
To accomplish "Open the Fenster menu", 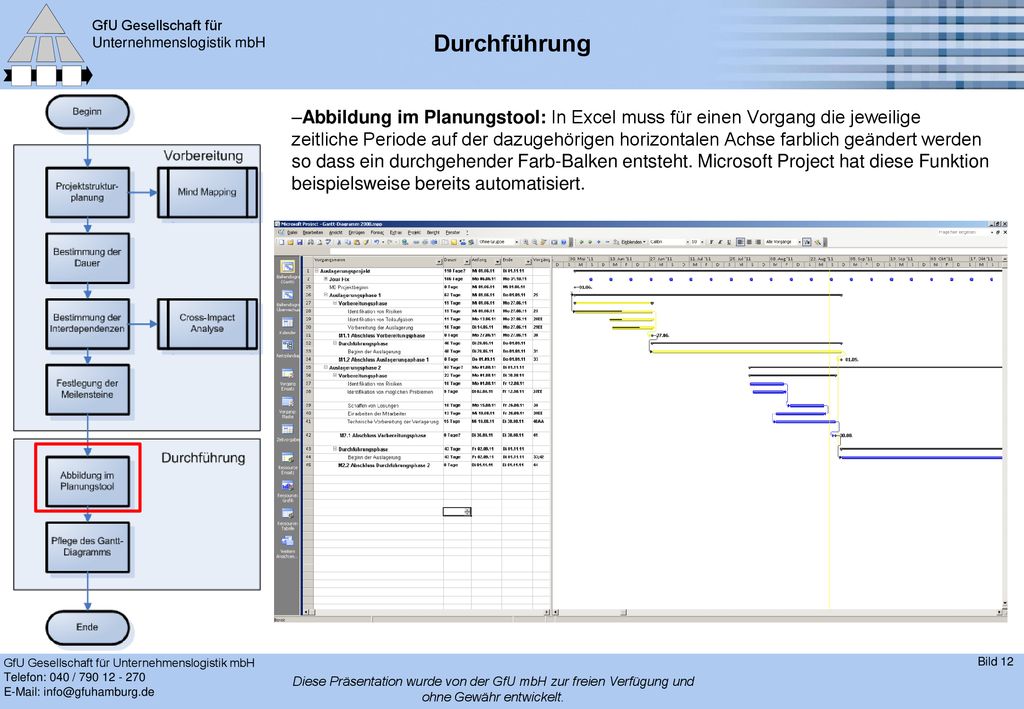I will tap(453, 232).
